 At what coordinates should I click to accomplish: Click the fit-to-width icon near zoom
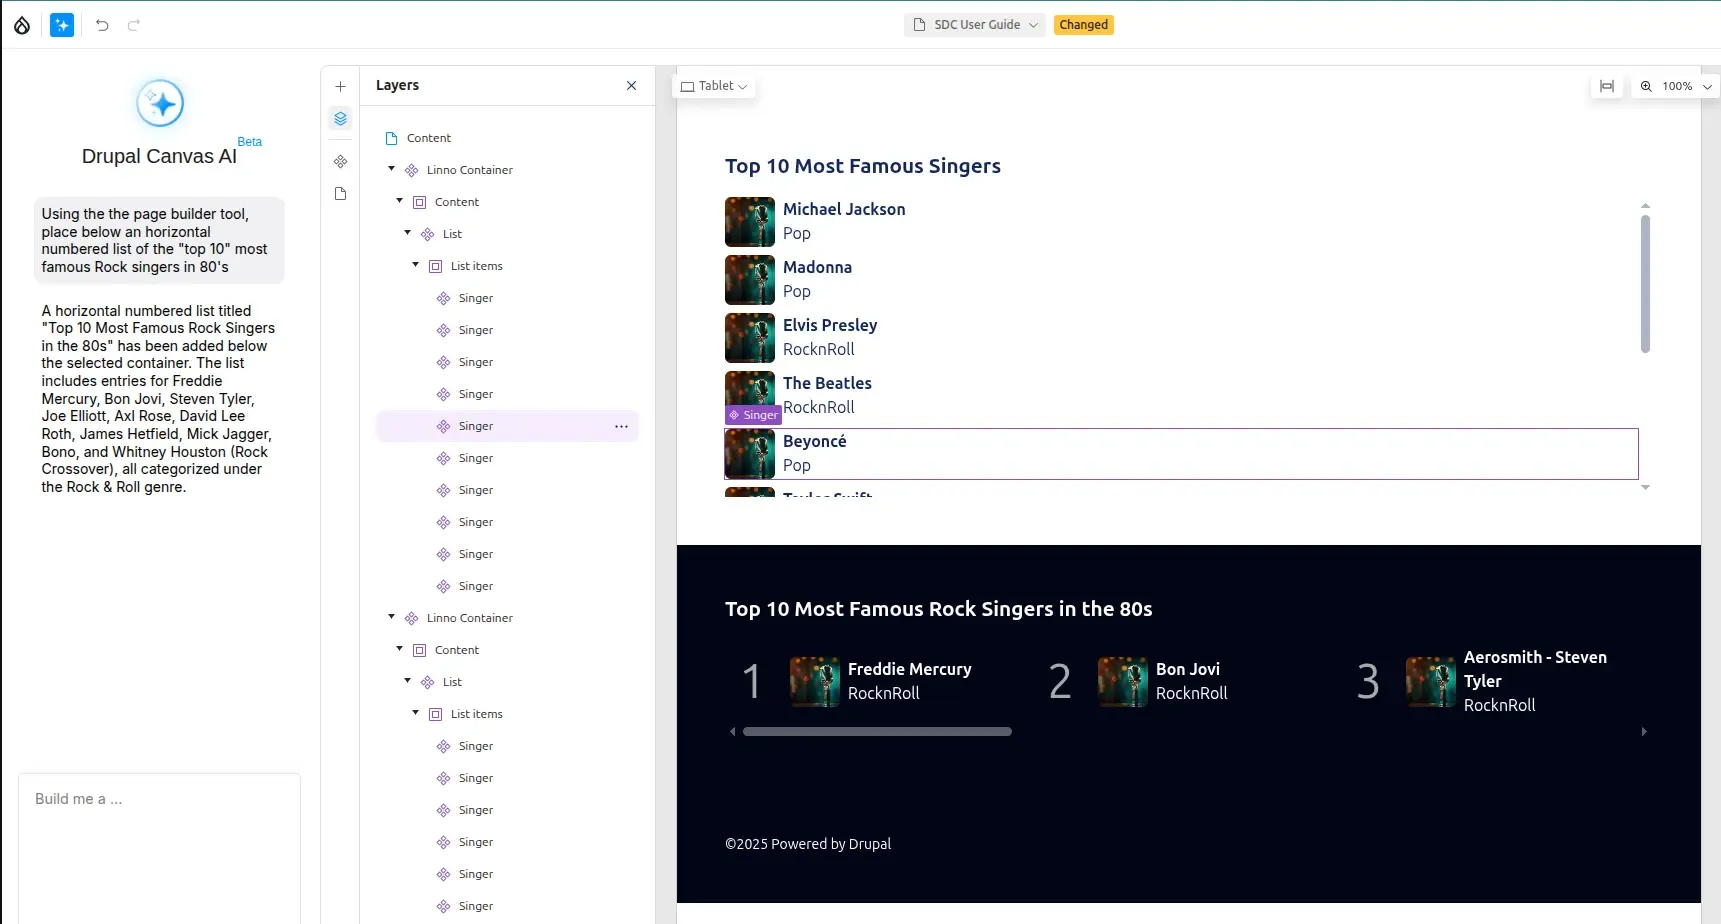click(x=1607, y=87)
